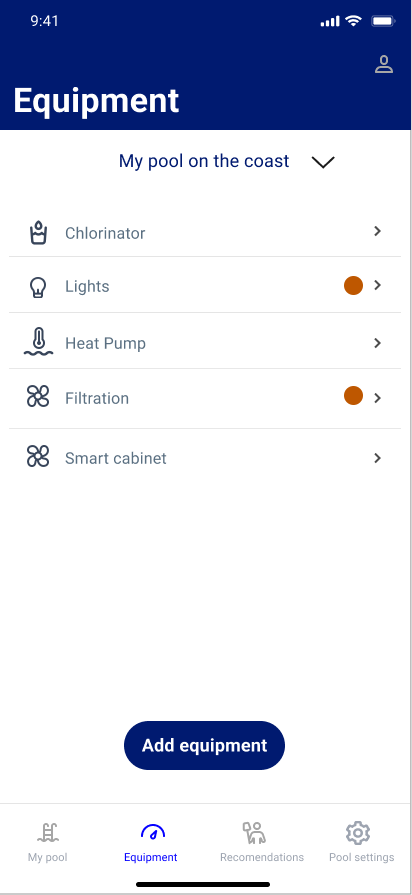This screenshot has width=412, height=895.
Task: Tap the Pool settings gear icon
Action: [358, 833]
